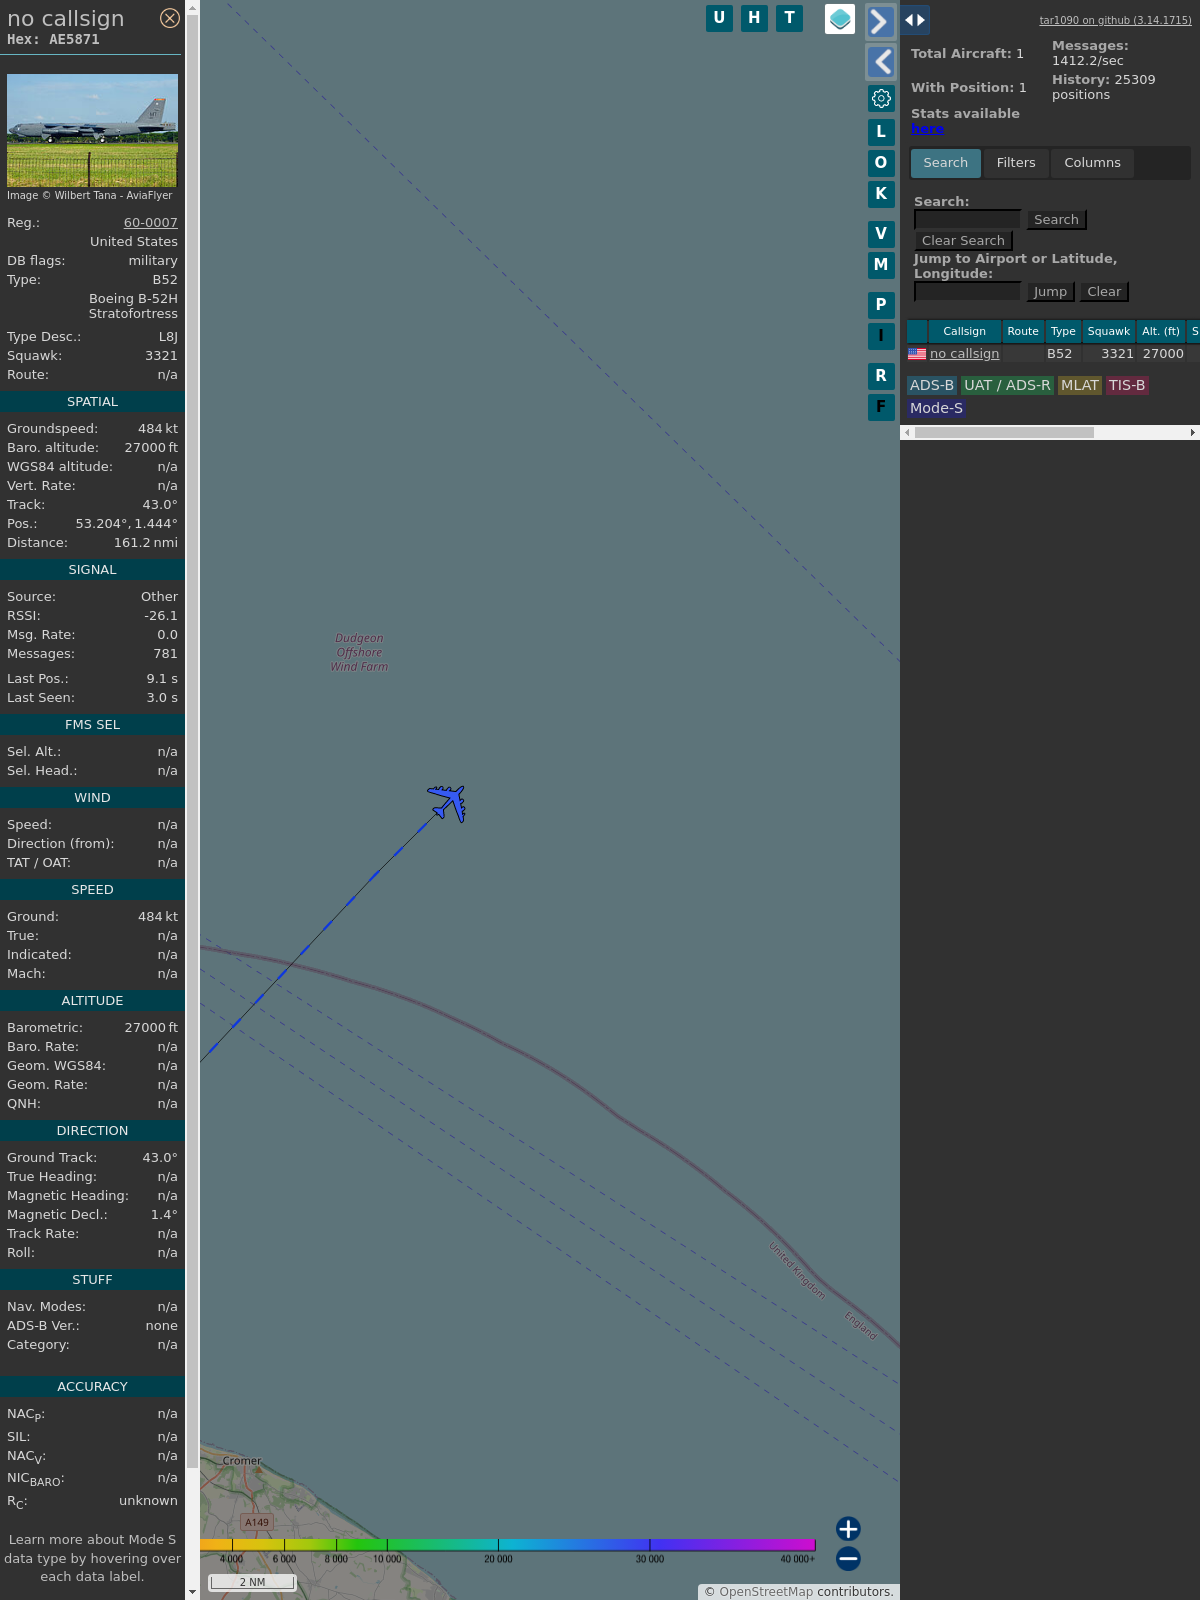Sort table by Alt. (ft) column
The height and width of the screenshot is (1600, 1200).
[x=1161, y=331]
